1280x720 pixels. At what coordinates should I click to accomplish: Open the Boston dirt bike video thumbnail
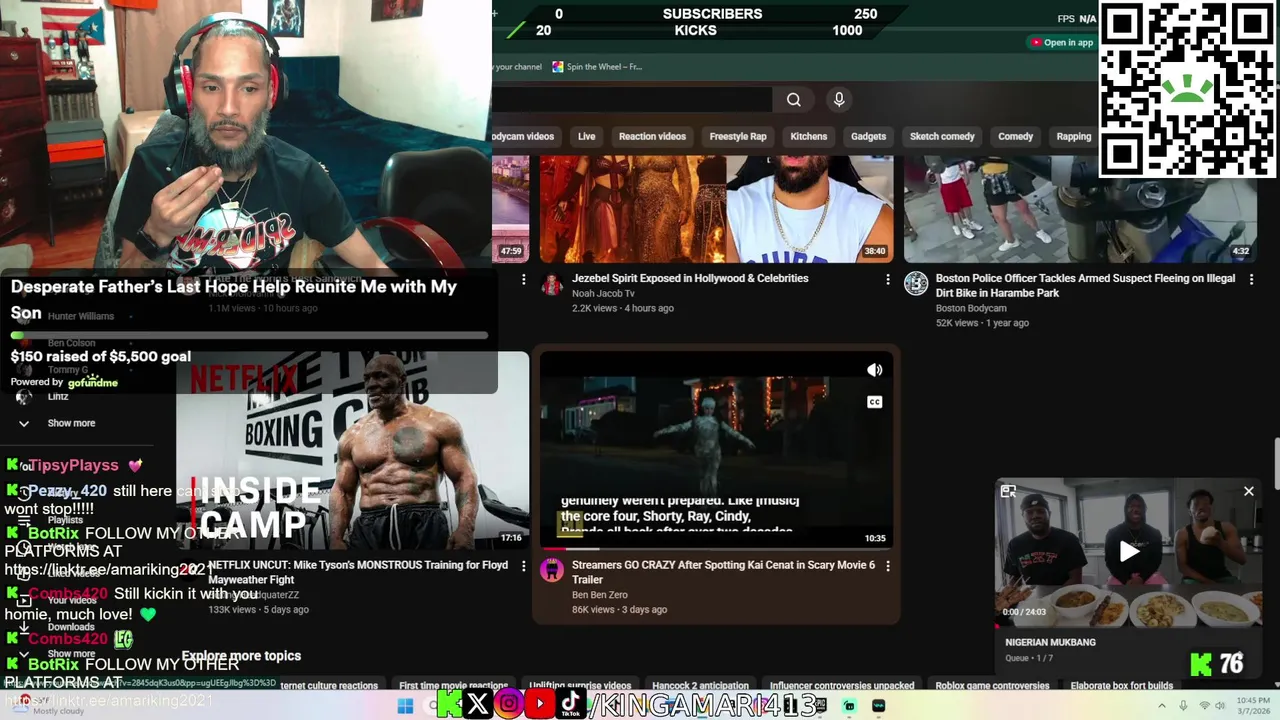click(x=1080, y=209)
